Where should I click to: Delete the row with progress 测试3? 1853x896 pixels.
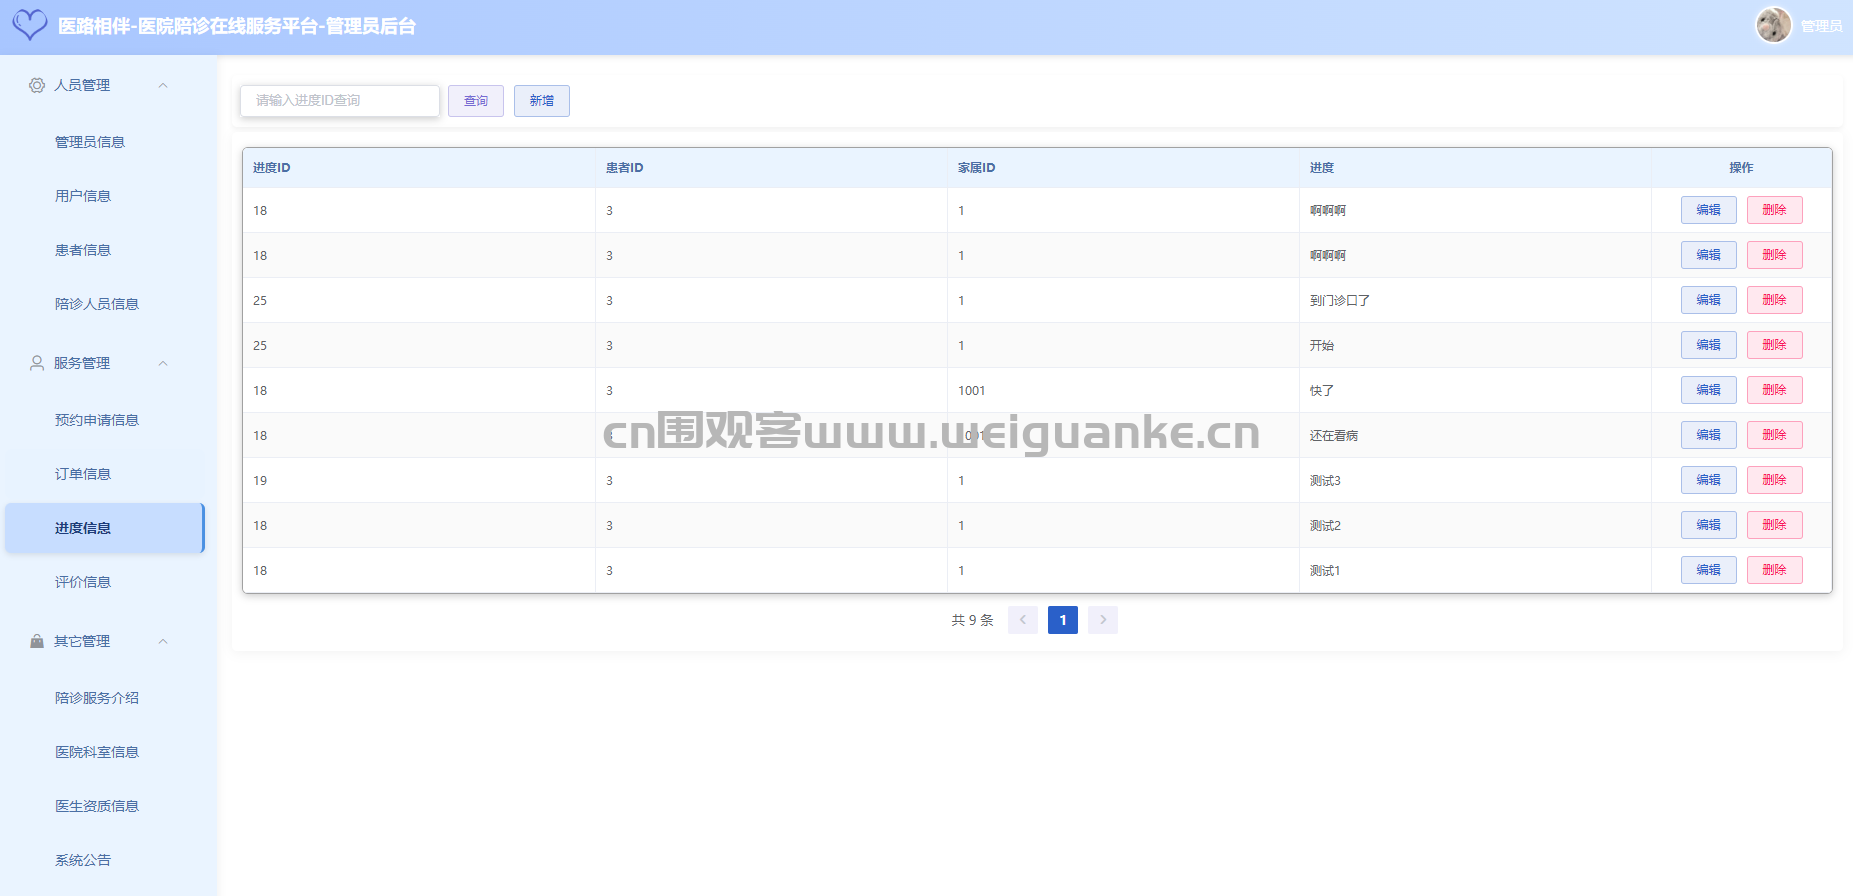coord(1774,480)
